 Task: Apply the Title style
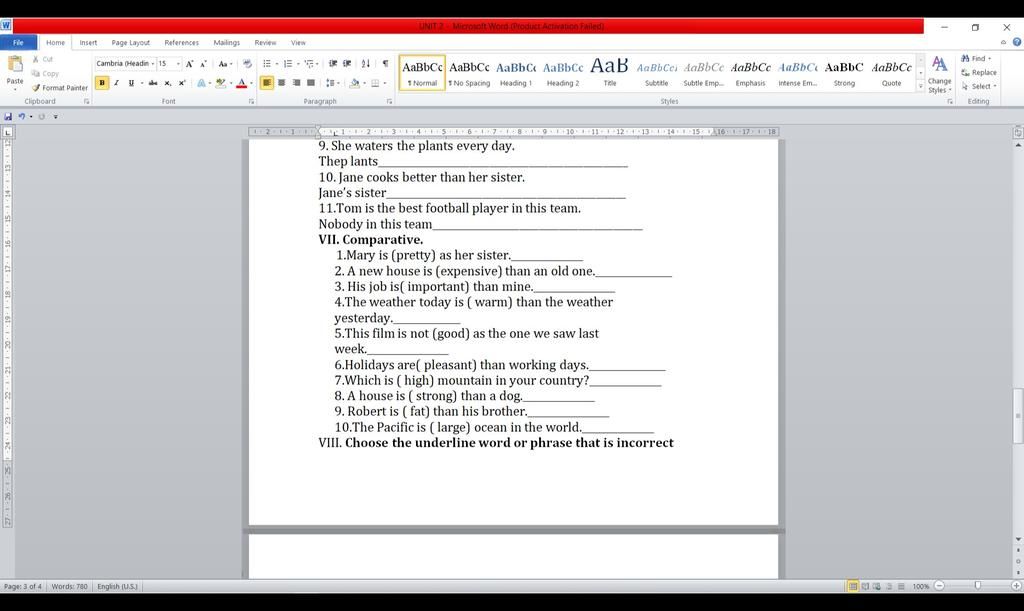[x=609, y=73]
